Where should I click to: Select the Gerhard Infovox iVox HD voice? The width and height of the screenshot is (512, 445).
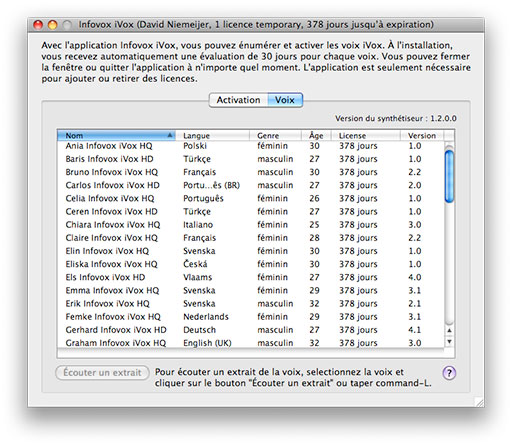(x=251, y=330)
